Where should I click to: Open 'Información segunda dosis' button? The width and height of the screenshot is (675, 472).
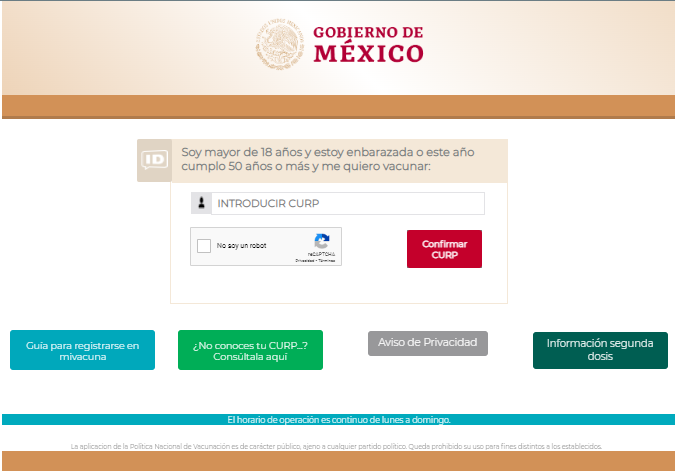click(x=600, y=350)
